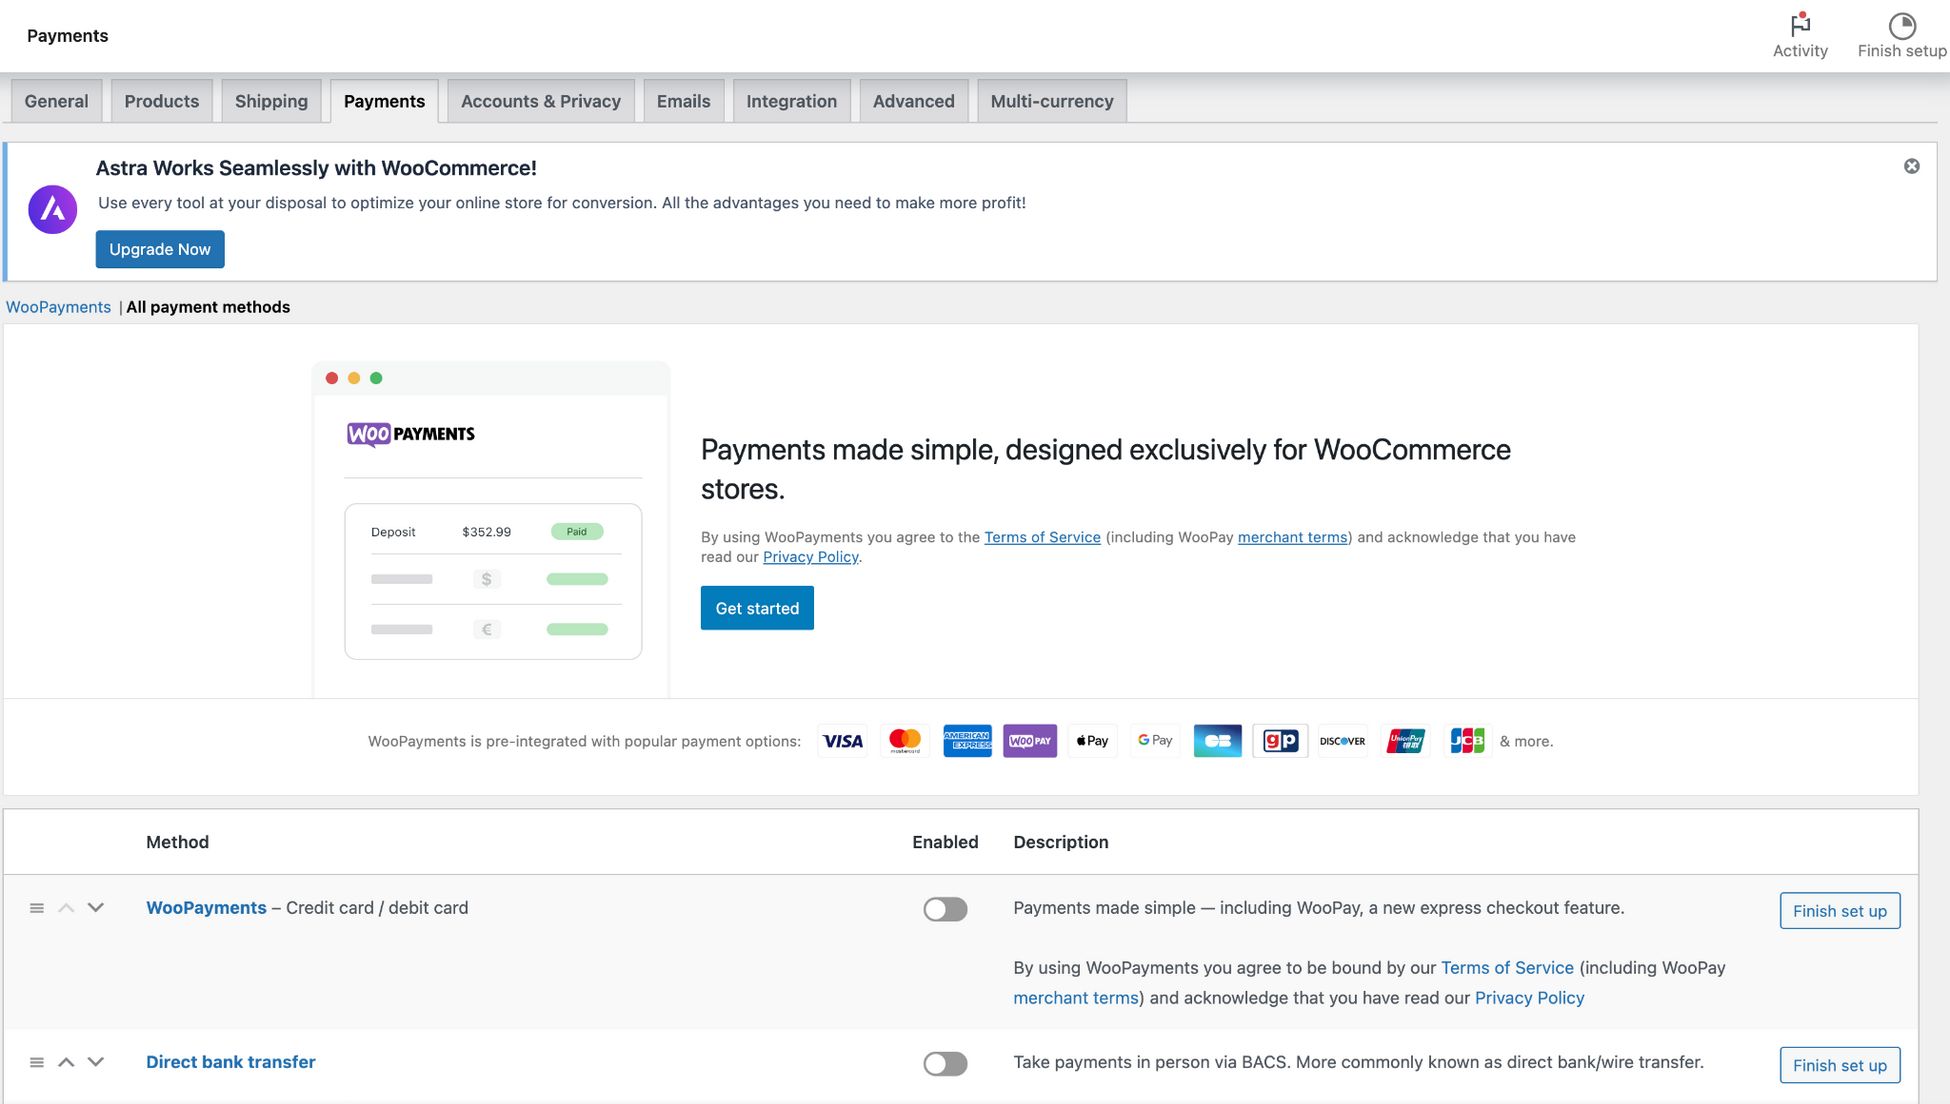
Task: Open the Advanced tab
Action: click(x=913, y=101)
